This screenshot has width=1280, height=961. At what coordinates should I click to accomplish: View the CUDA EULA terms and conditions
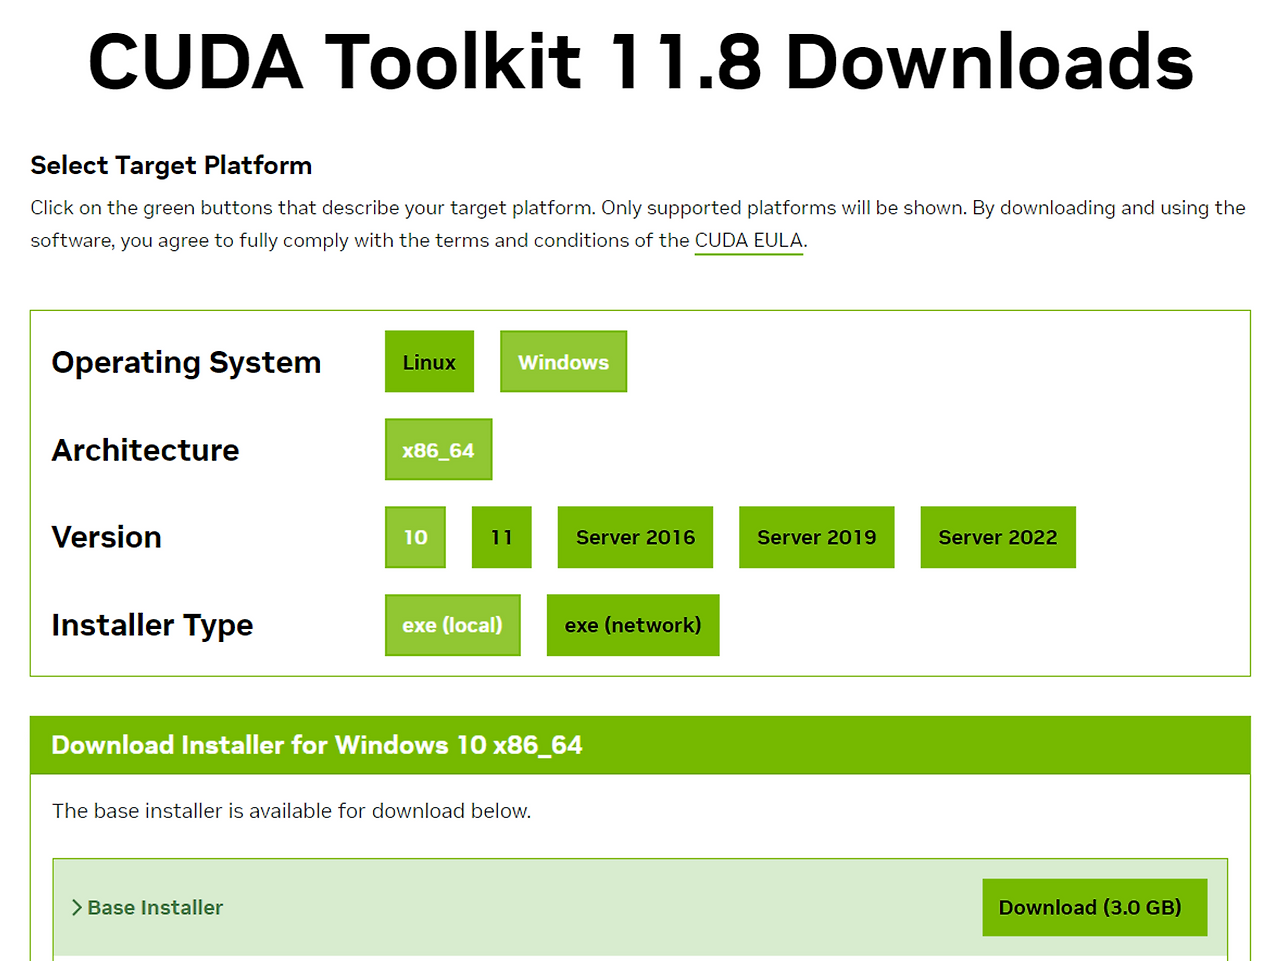(x=748, y=240)
